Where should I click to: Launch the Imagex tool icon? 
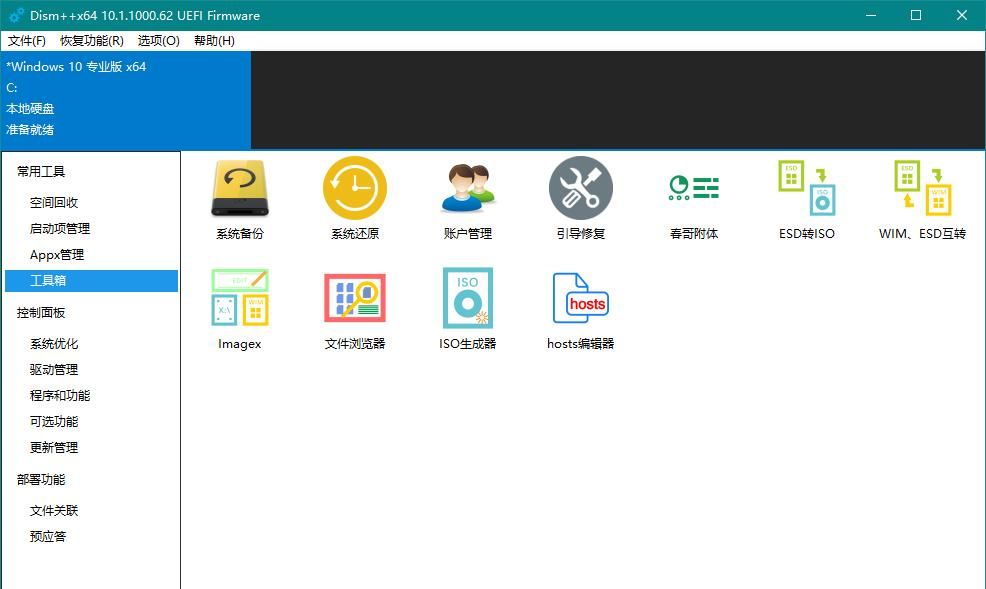click(240, 298)
